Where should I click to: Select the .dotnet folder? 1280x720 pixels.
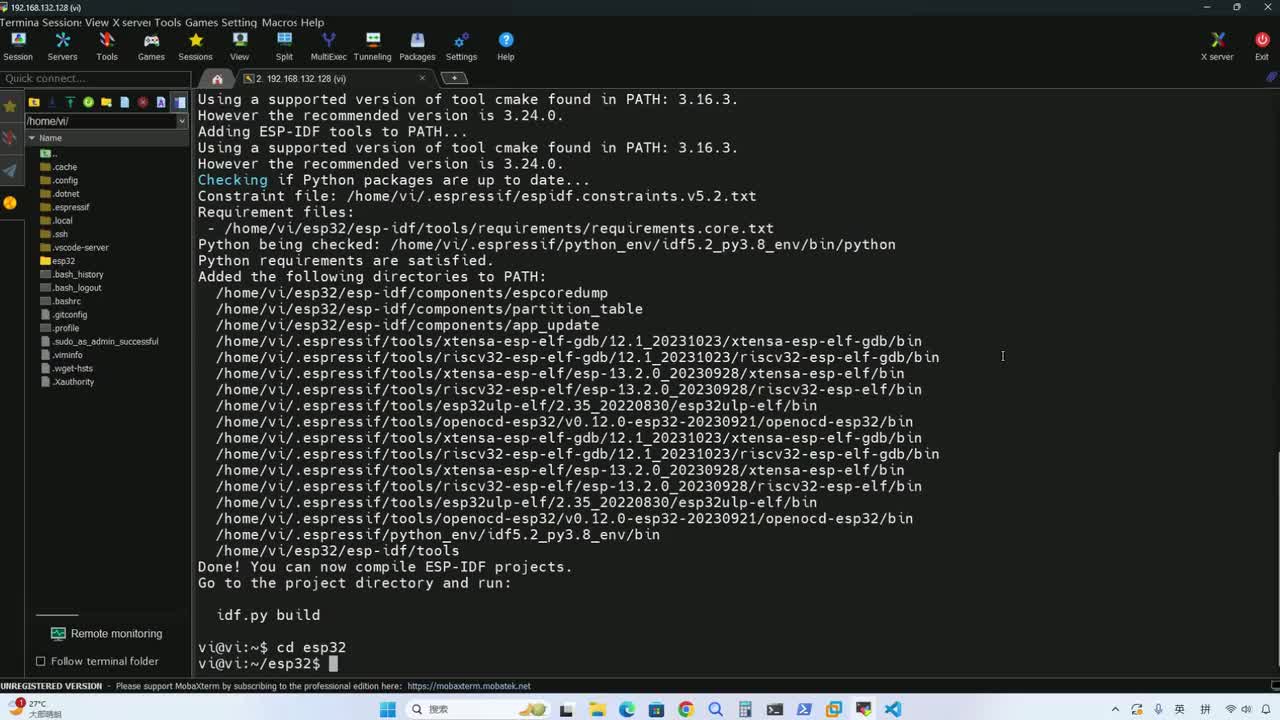pos(59,194)
